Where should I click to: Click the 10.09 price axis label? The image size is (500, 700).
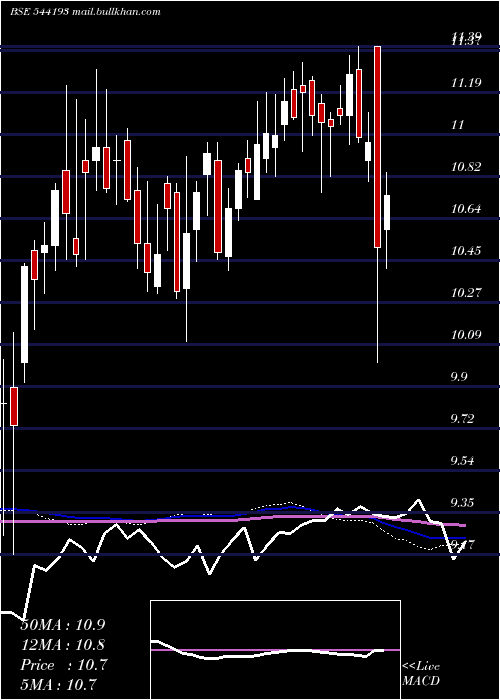466,334
